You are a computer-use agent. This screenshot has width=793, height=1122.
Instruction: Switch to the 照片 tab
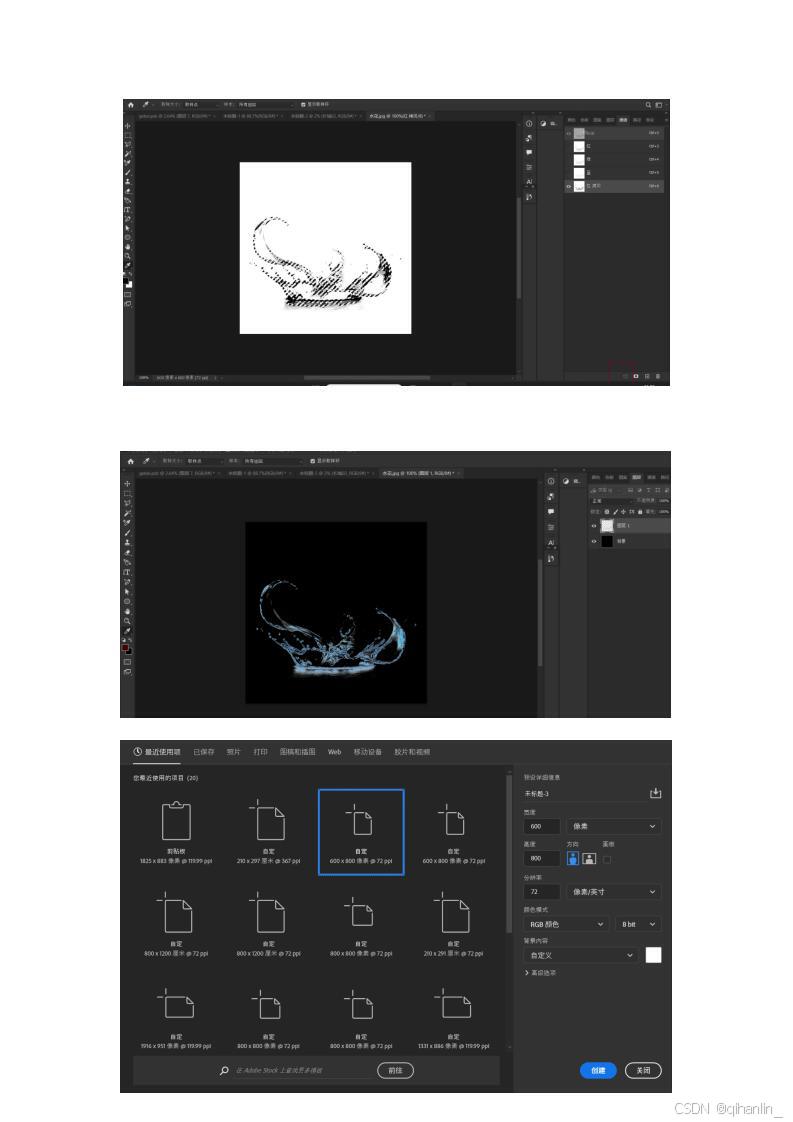pos(234,752)
